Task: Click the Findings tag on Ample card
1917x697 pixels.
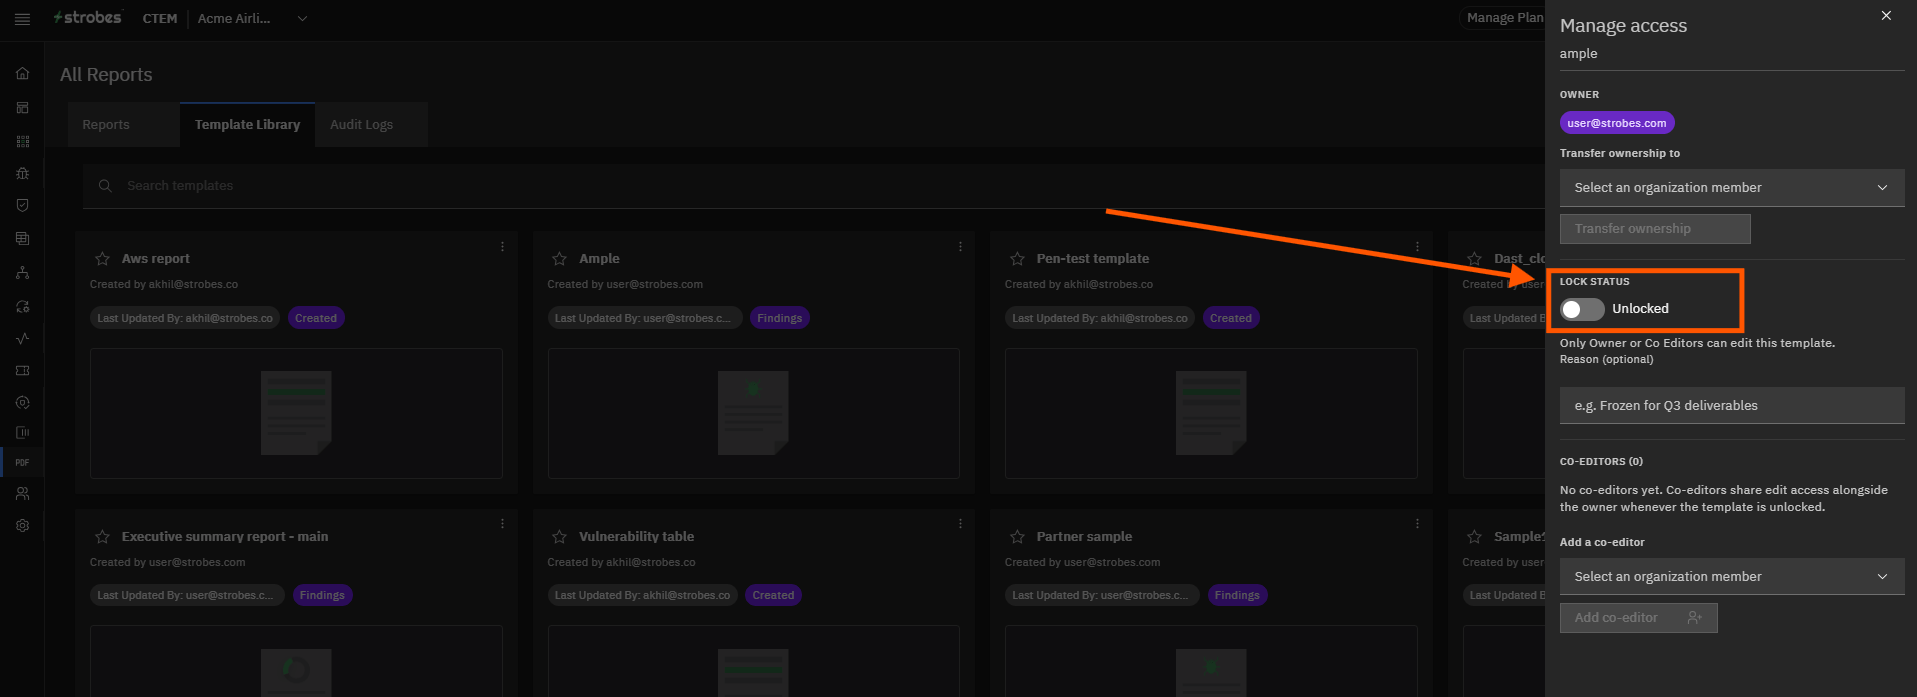Action: [x=779, y=319]
